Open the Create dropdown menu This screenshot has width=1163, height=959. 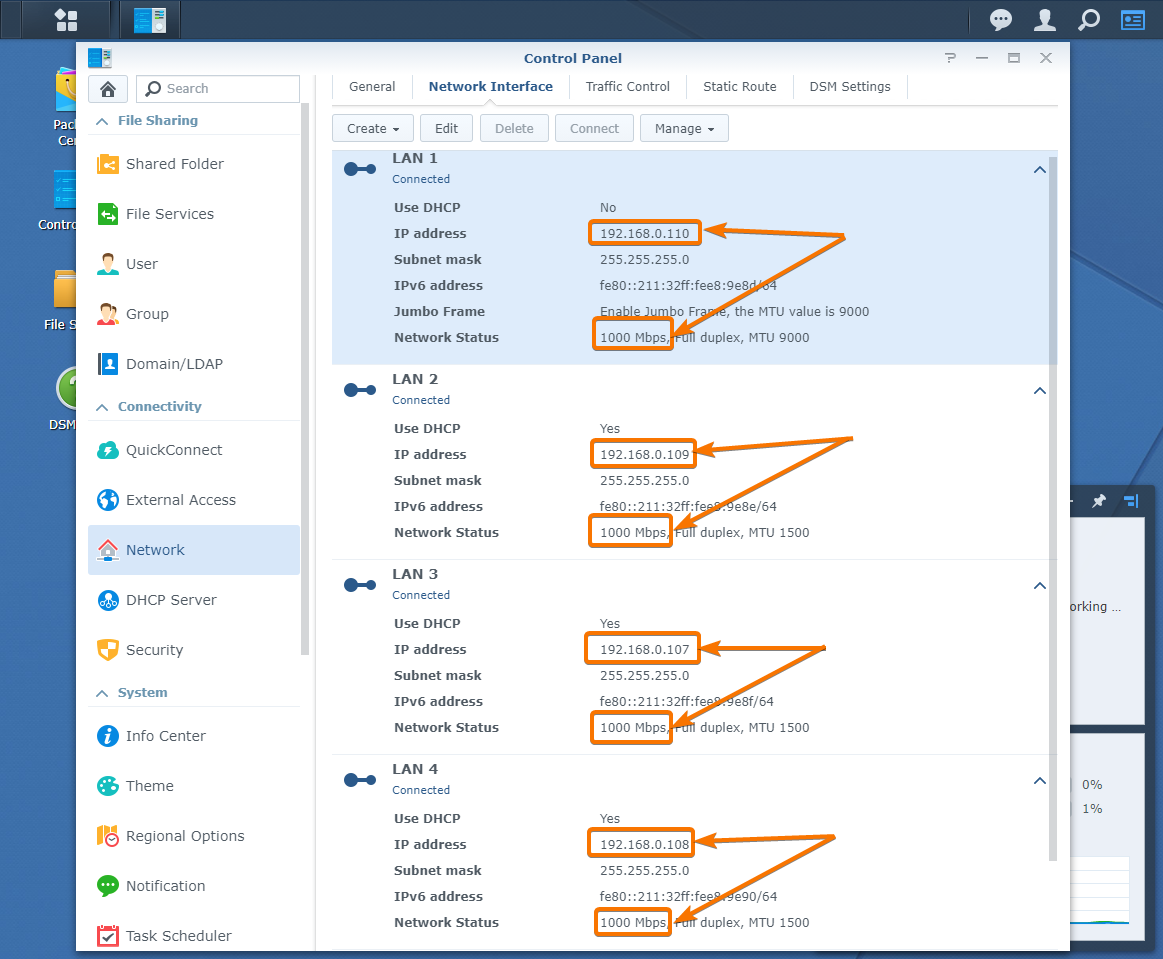[x=372, y=128]
